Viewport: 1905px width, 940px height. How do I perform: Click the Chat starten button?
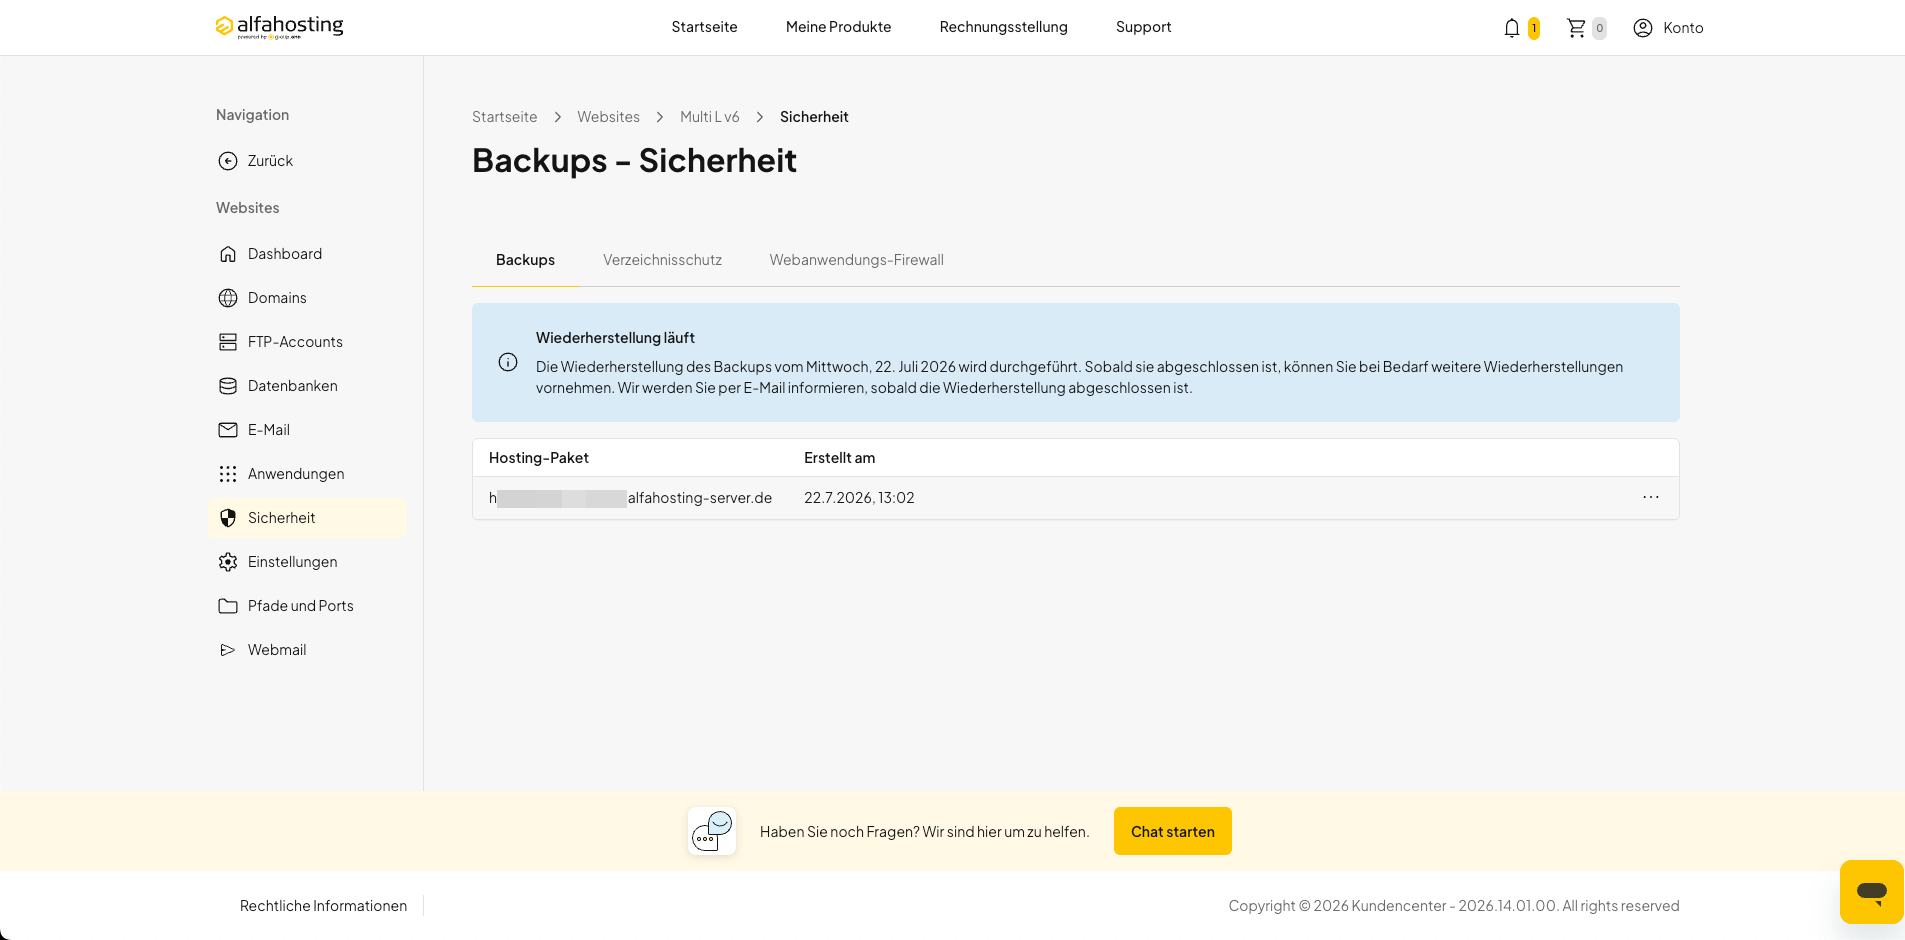click(1173, 831)
